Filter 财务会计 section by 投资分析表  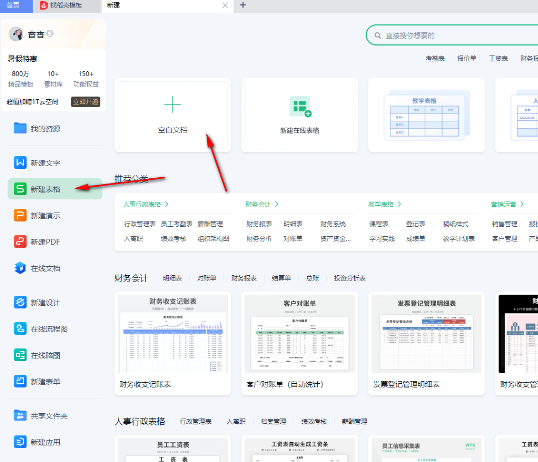pos(350,278)
